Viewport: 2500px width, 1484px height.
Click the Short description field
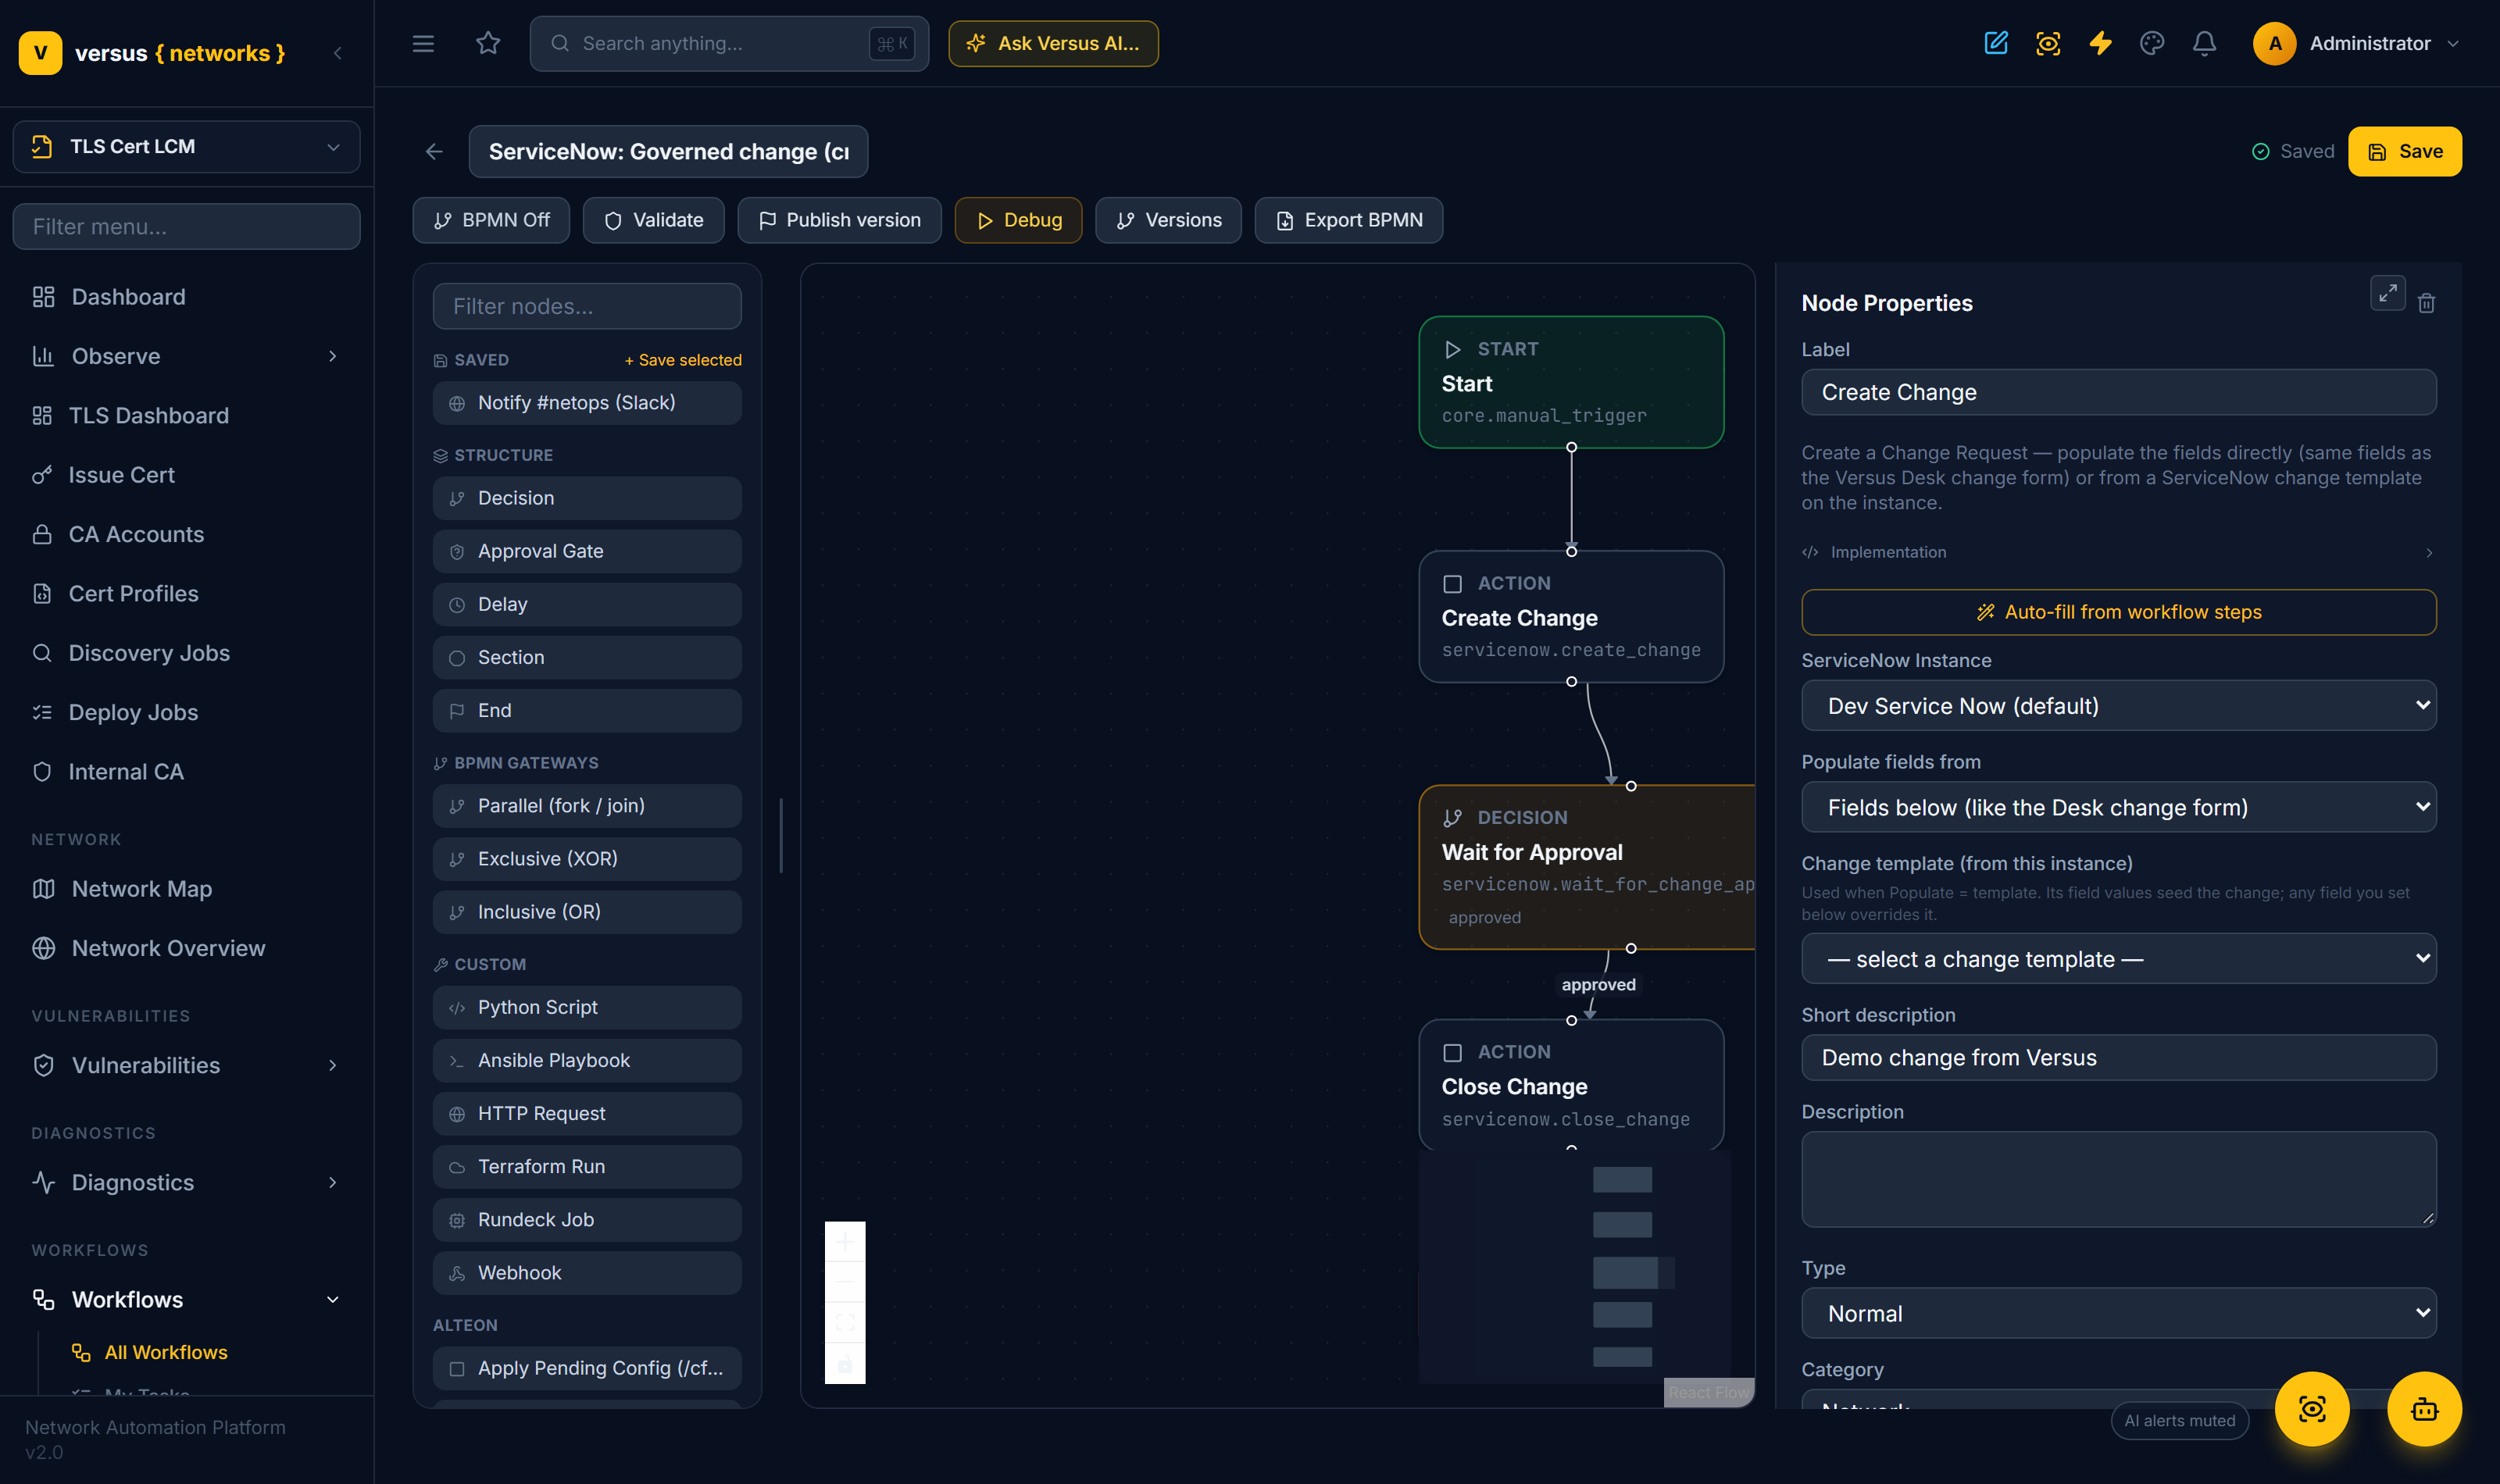pos(2118,1058)
